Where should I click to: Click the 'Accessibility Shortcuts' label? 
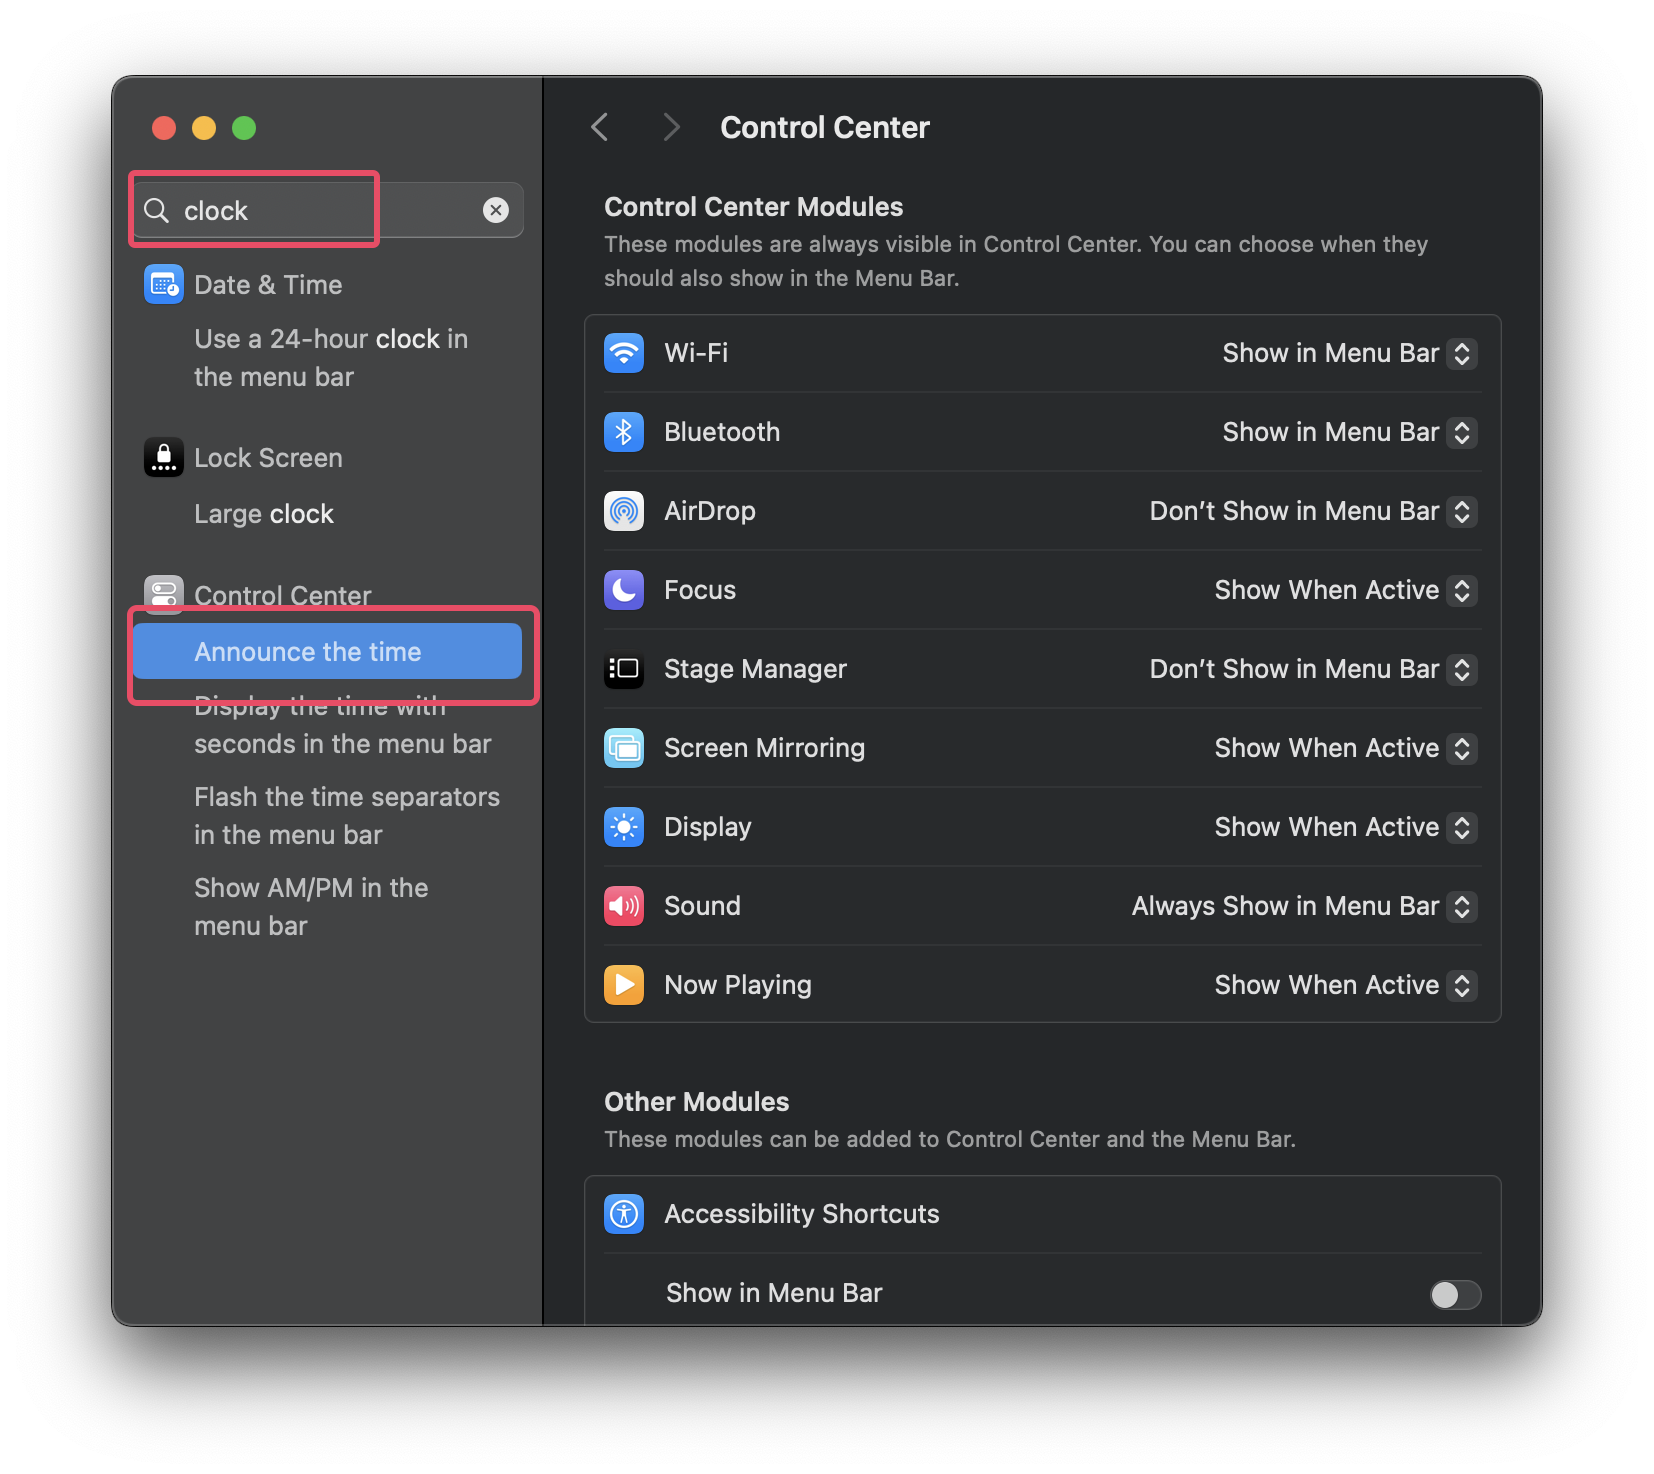point(802,1214)
